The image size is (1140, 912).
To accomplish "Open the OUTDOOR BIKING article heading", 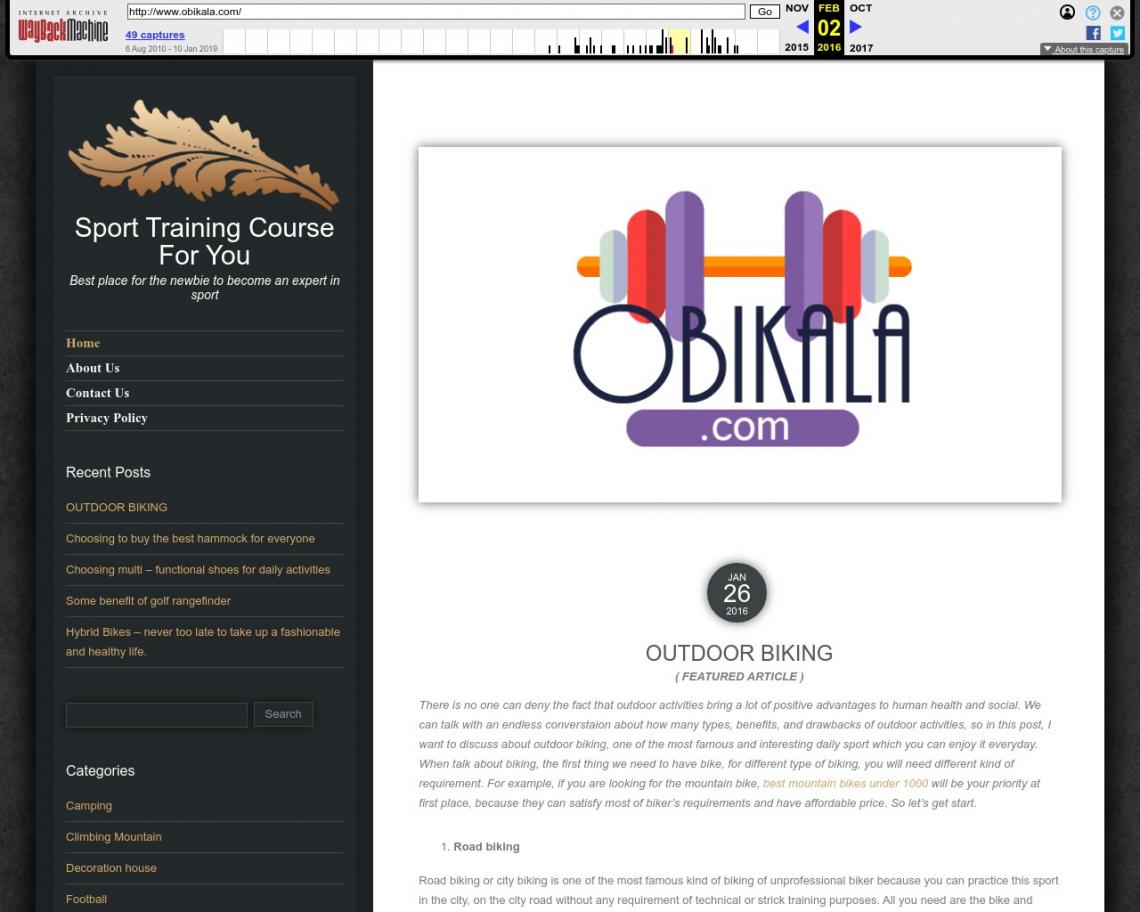I will pyautogui.click(x=739, y=653).
